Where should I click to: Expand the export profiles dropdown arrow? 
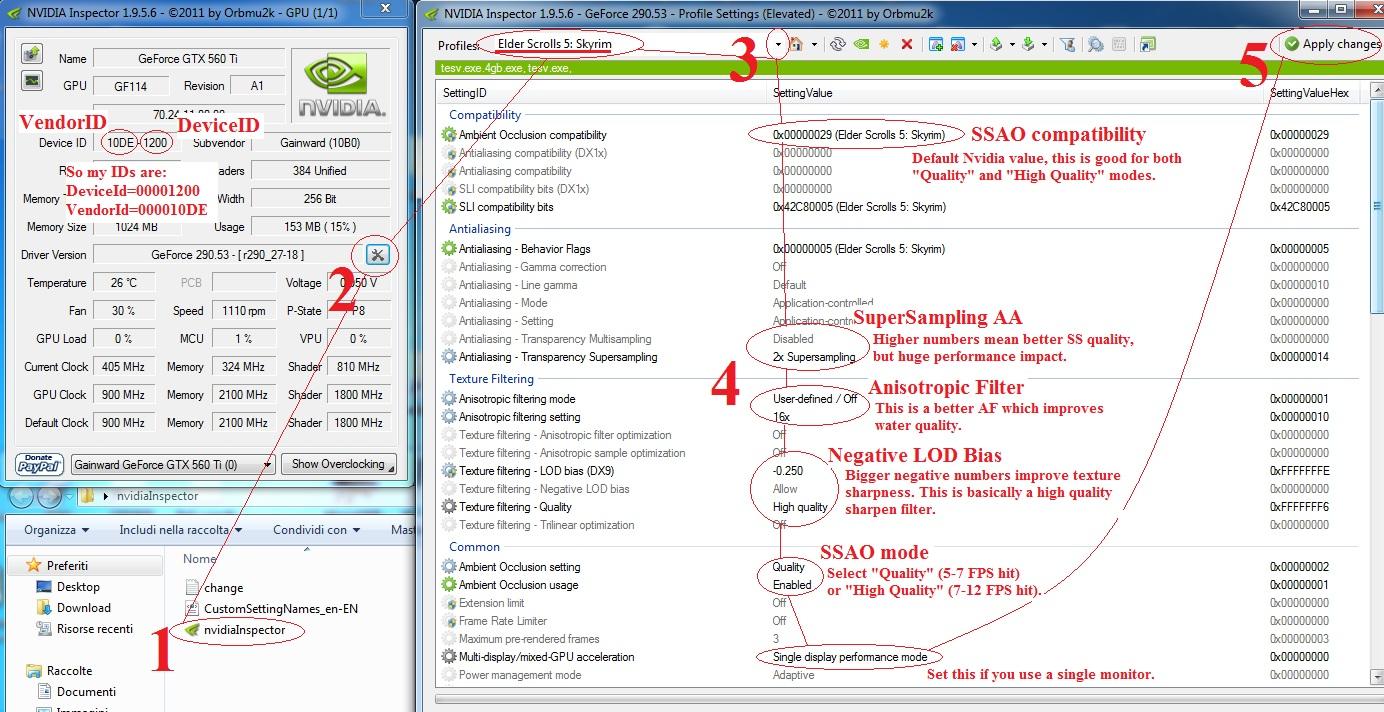1012,45
